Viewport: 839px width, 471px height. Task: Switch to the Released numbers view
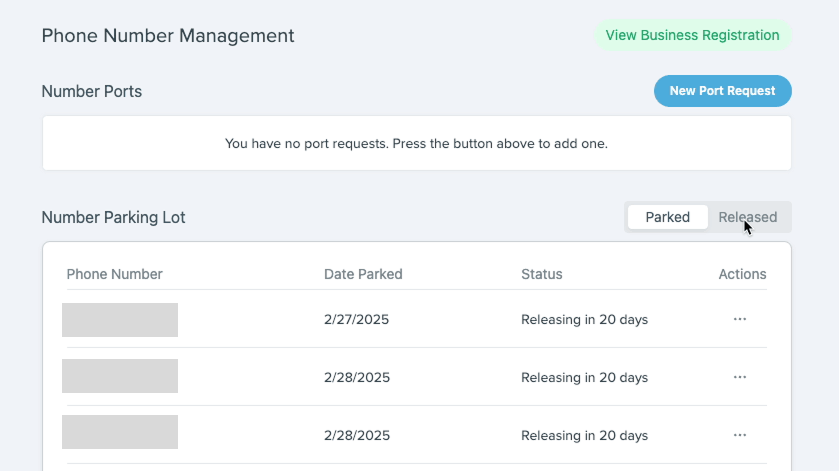coord(748,217)
